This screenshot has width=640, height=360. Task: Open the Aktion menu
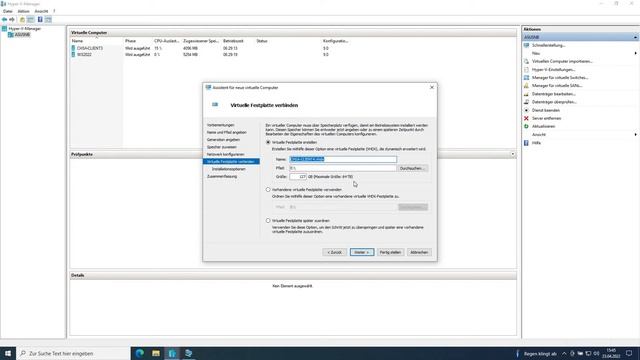click(x=24, y=11)
